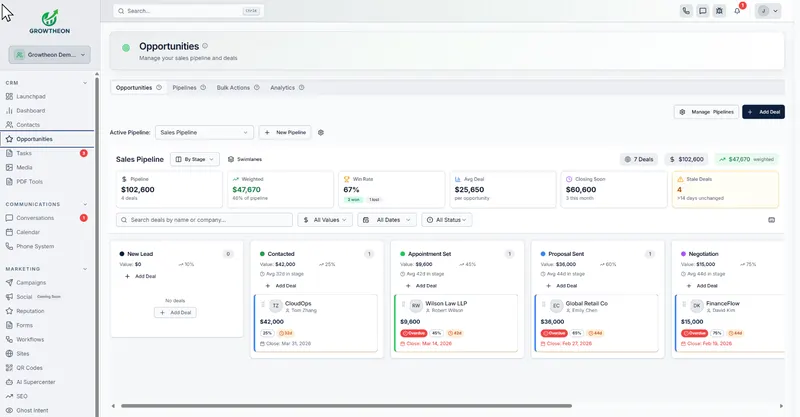
Task: Select the Opportunities tab
Action: (x=138, y=88)
